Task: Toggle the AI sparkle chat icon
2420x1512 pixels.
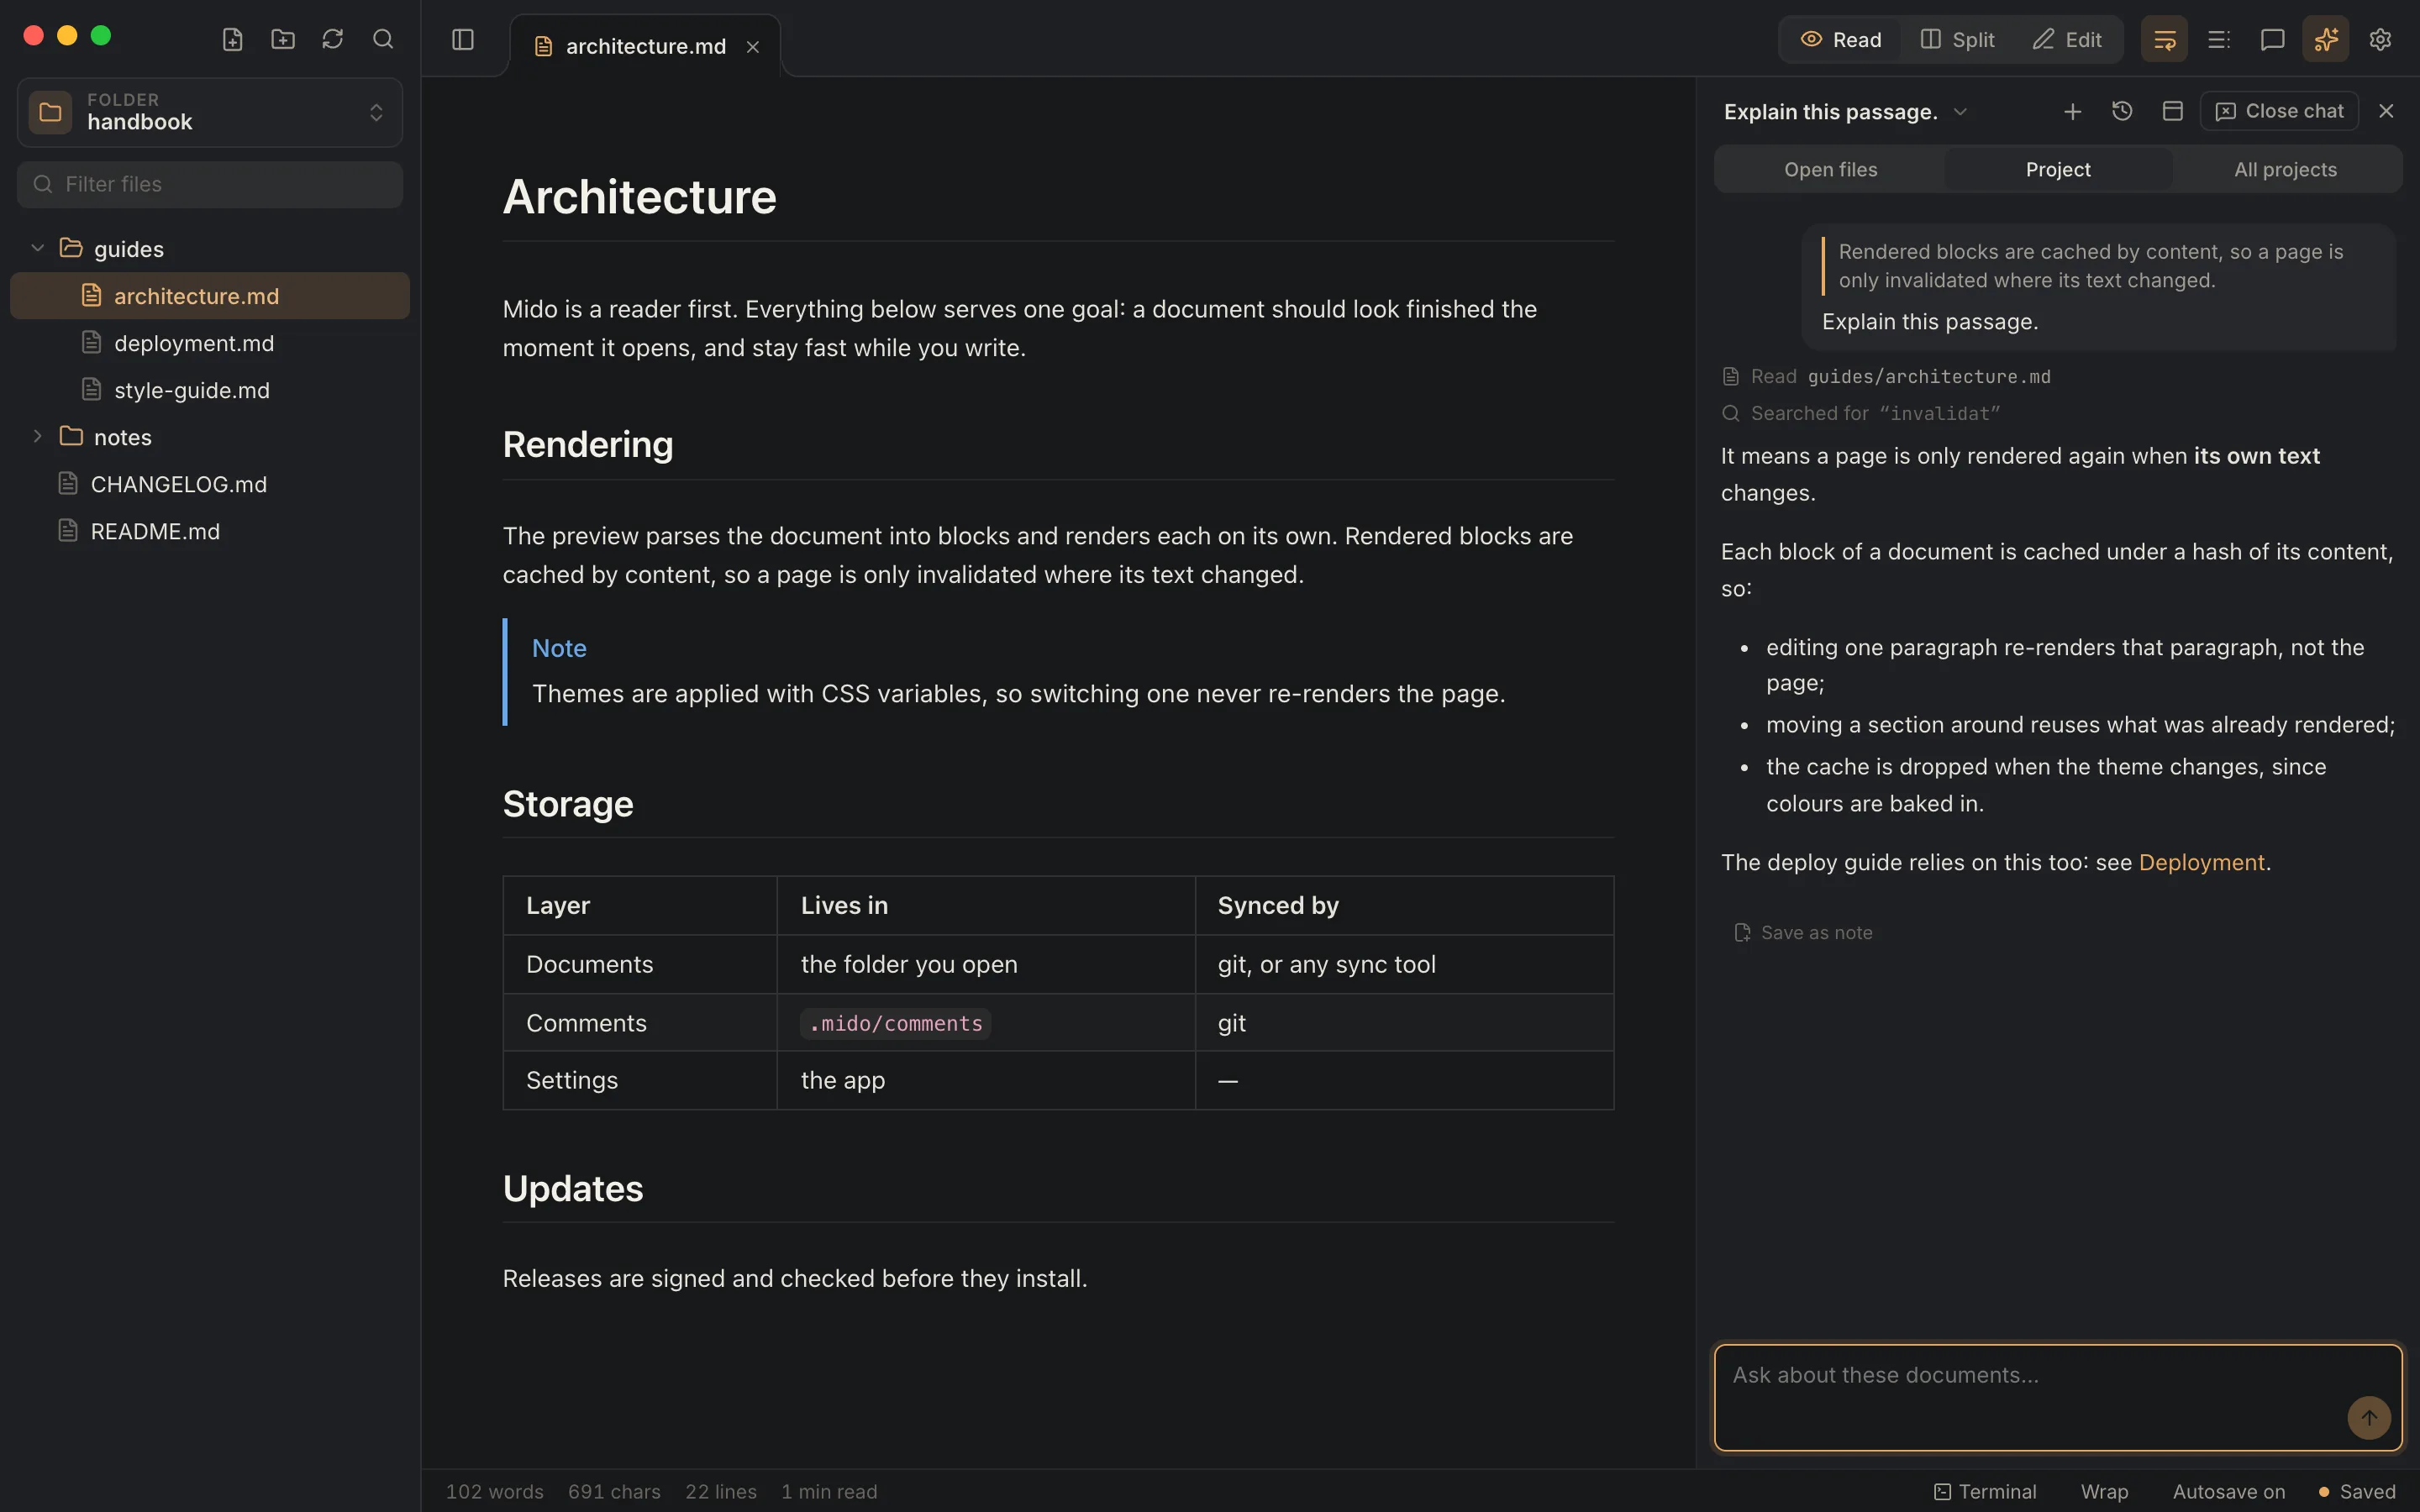Action: point(2326,39)
